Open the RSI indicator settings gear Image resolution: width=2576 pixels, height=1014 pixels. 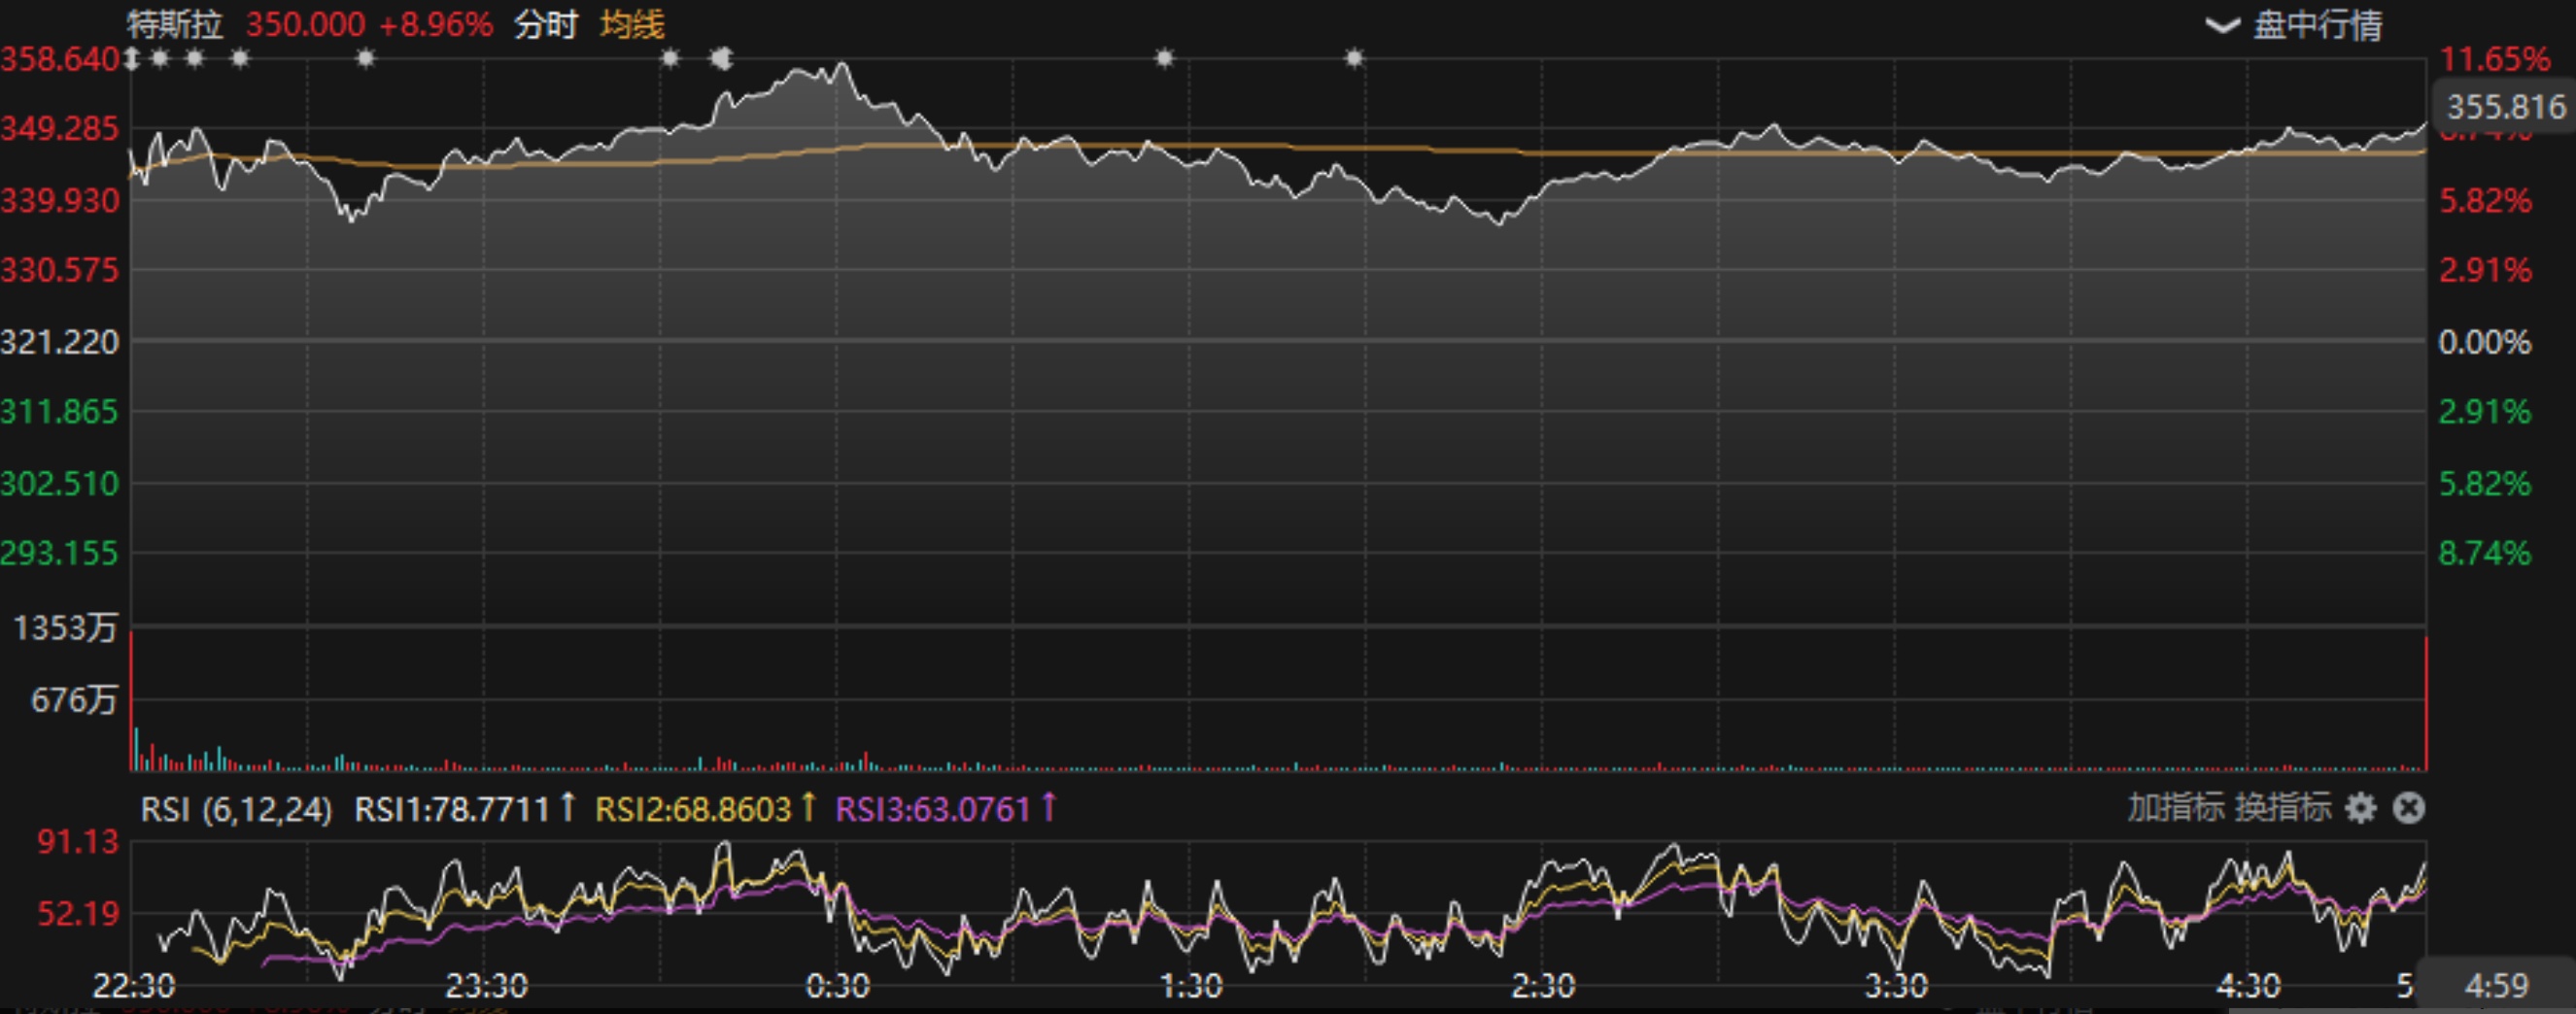click(2361, 808)
